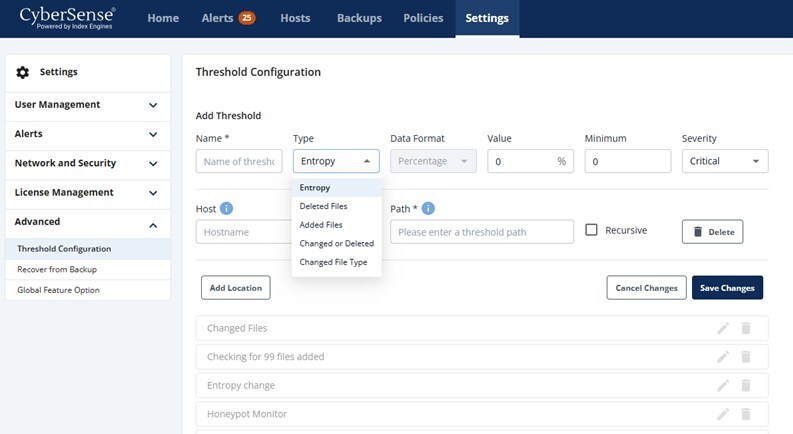The image size is (793, 434).
Task: Open Recover from Backup in sidebar
Action: [x=57, y=270]
